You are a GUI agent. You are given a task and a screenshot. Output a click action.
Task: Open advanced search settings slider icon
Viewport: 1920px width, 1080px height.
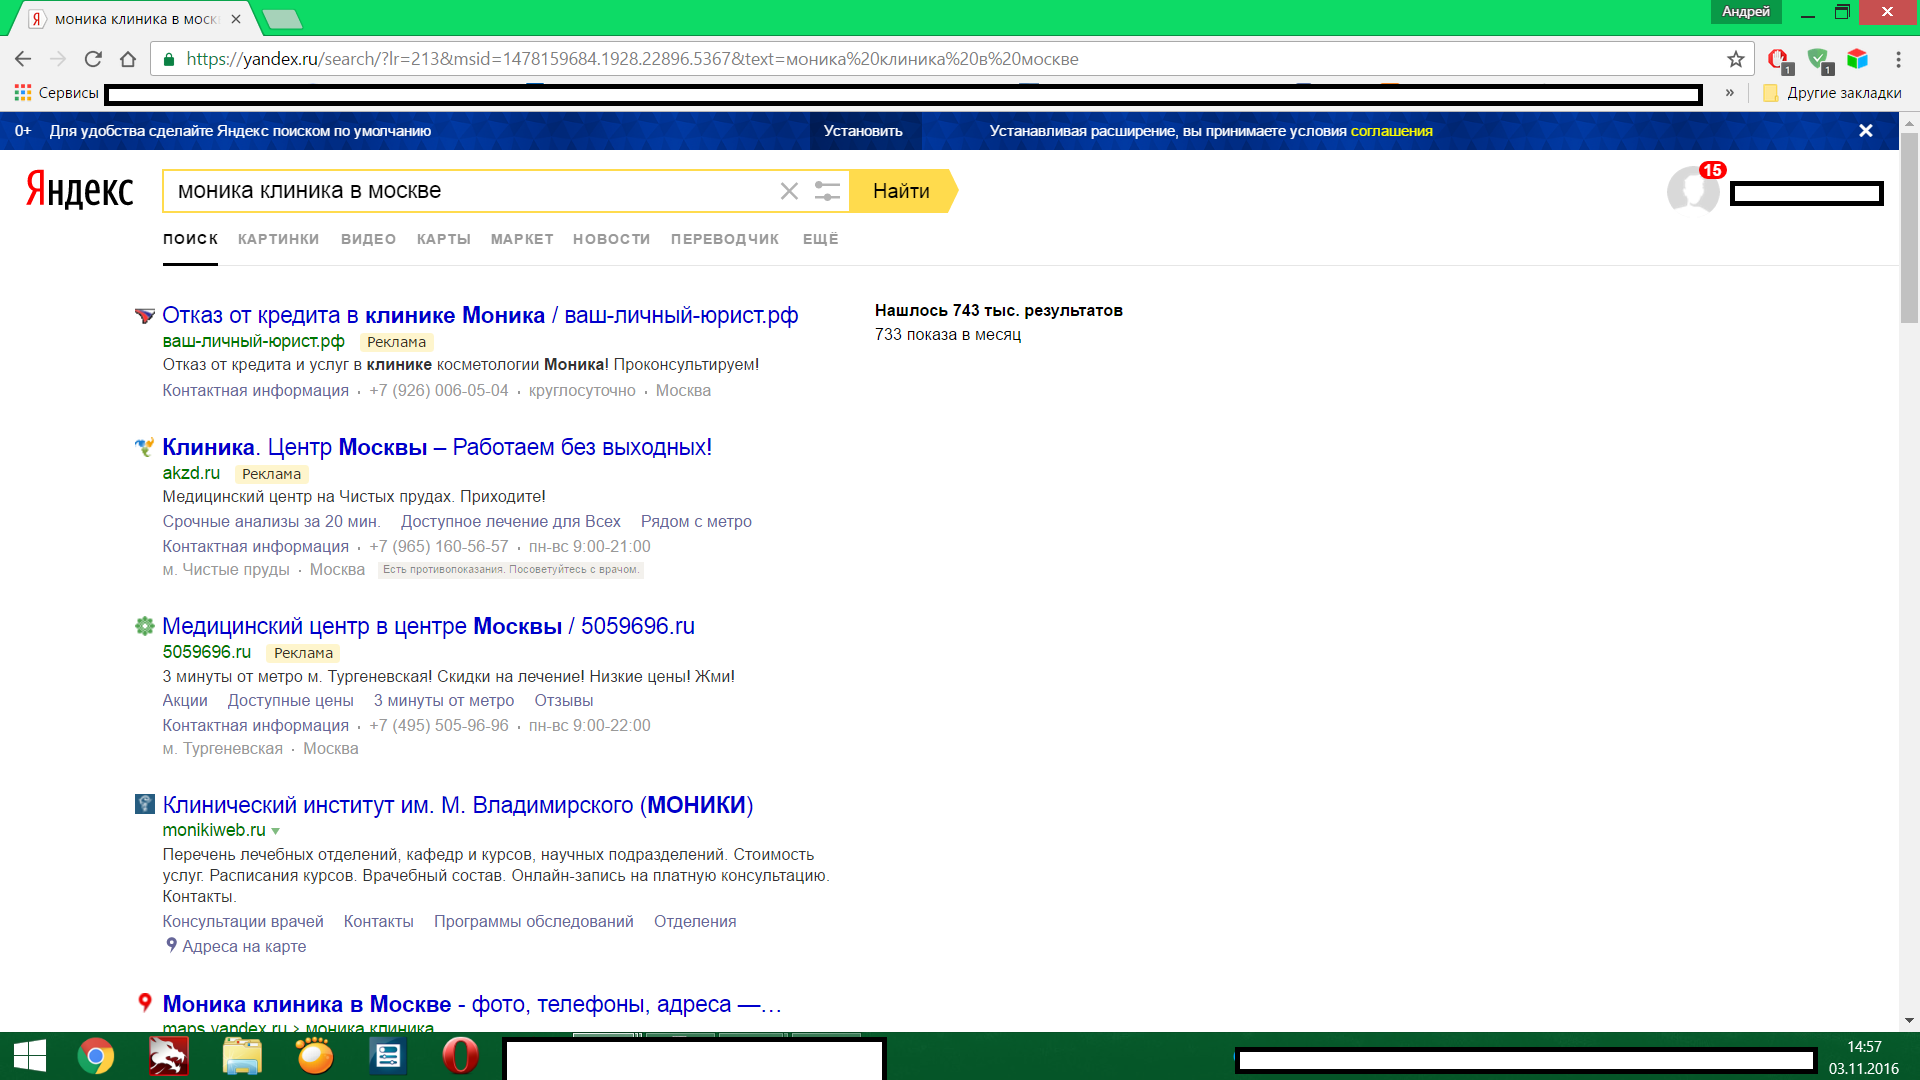(827, 191)
